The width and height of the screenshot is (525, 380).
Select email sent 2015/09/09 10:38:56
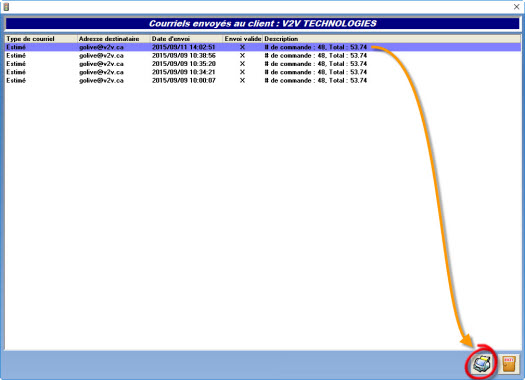[263, 56]
